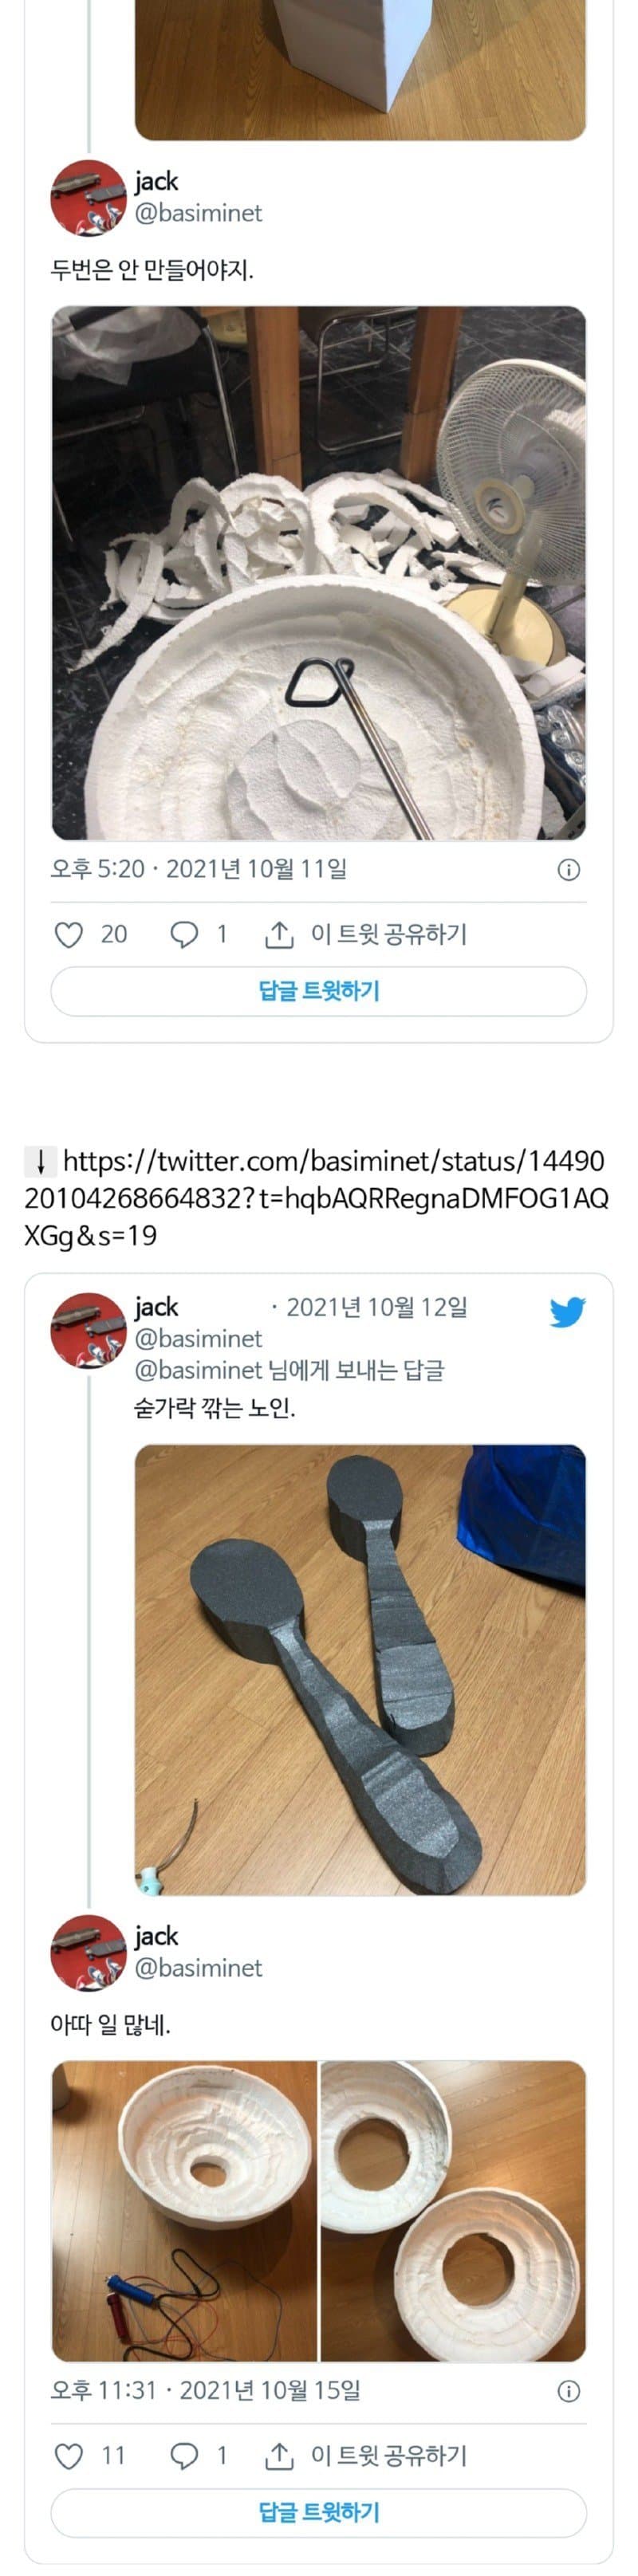Open replies bubble icon on October 15 tweet

tap(184, 2455)
